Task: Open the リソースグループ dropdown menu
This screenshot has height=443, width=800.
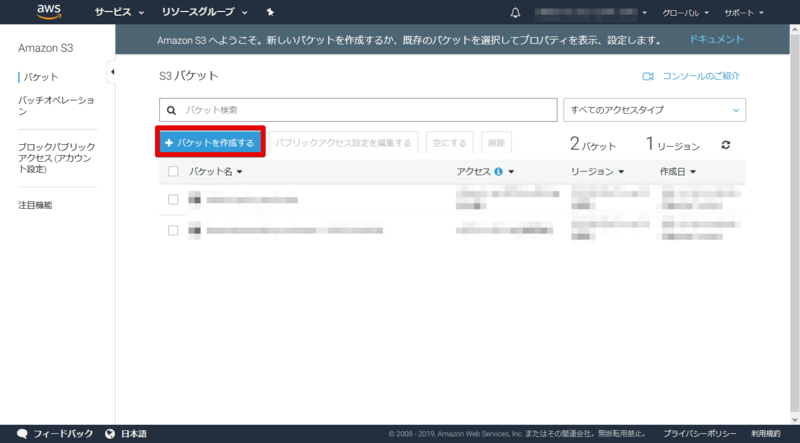Action: pyautogui.click(x=205, y=12)
